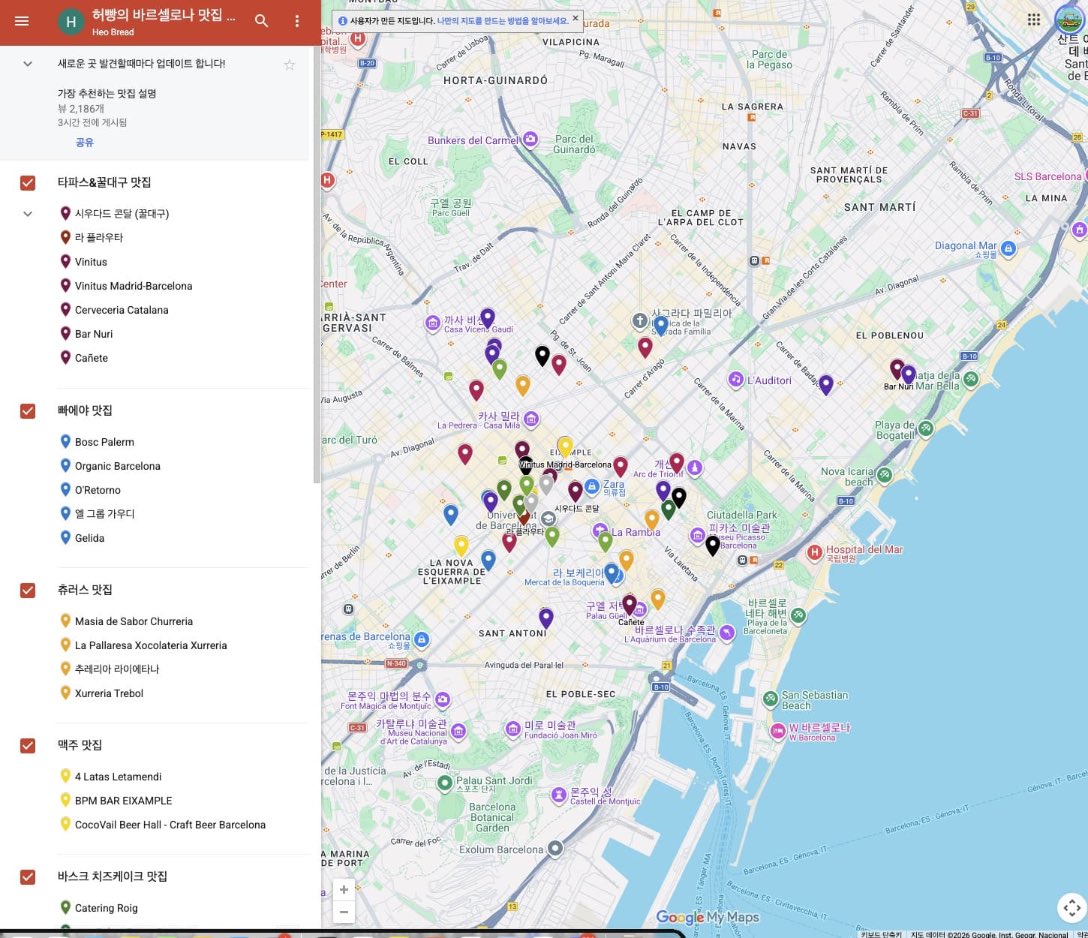Zoom out with the minus button
The height and width of the screenshot is (938, 1088).
point(343,912)
